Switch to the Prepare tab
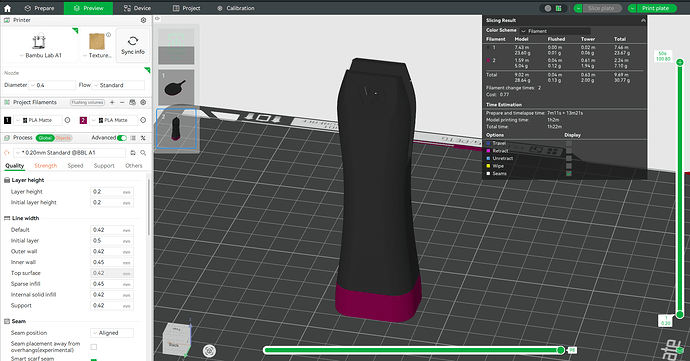Screen dimensions: 690x361 pos(39,8)
